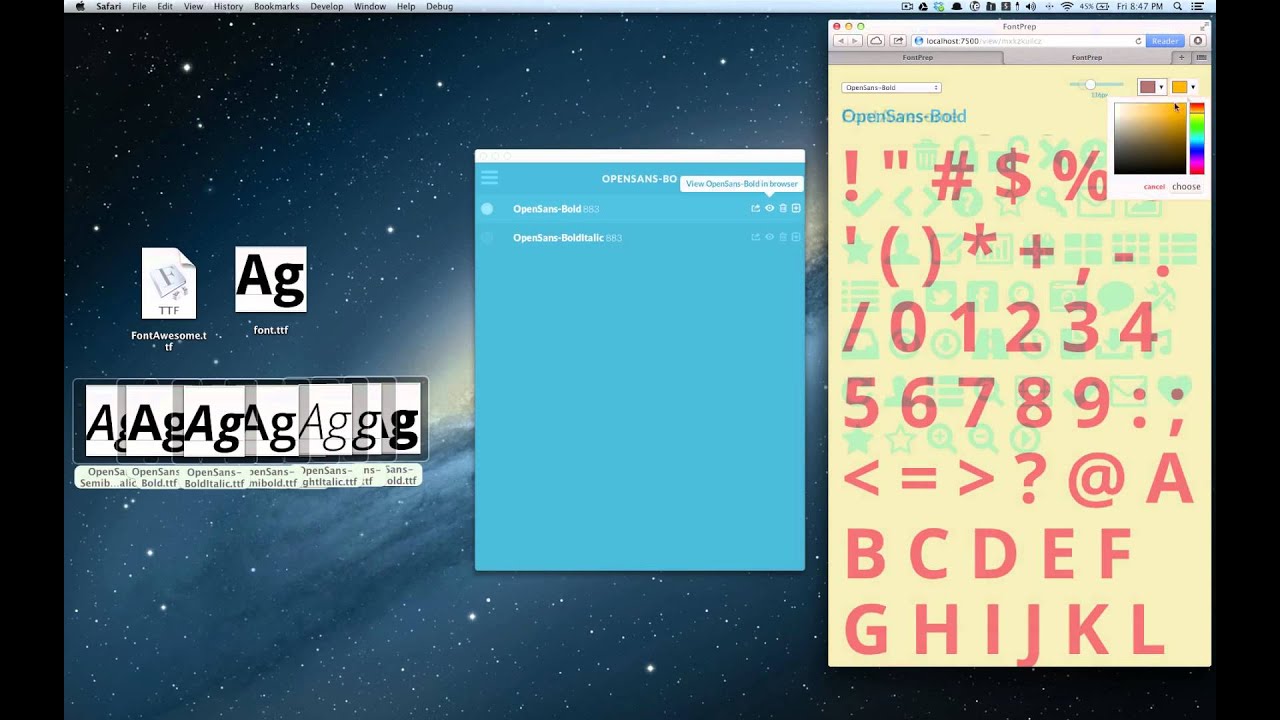Pick a shade in the color gradient square

(x=1150, y=138)
